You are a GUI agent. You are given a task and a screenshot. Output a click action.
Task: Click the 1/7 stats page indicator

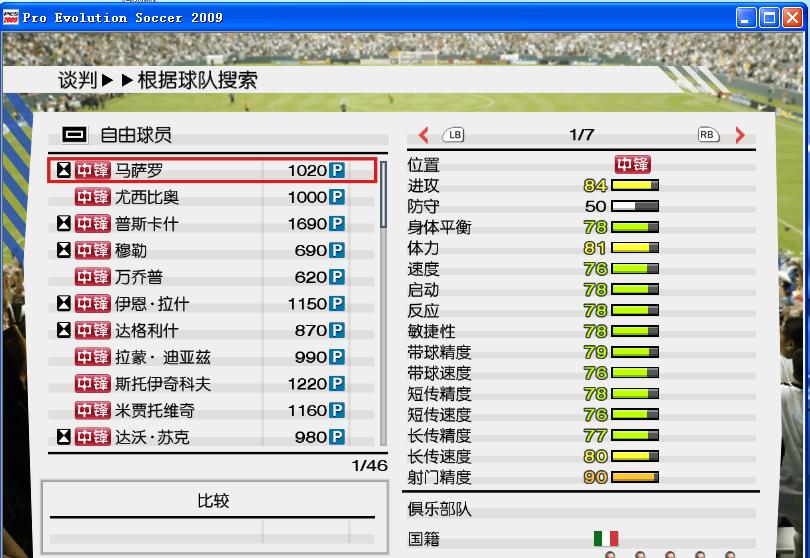pos(582,135)
